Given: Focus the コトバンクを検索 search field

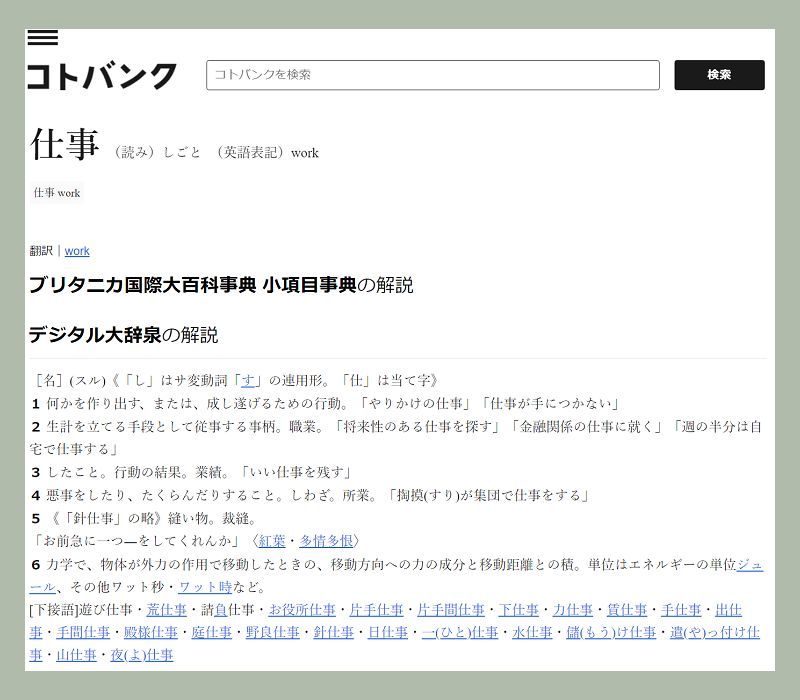Looking at the screenshot, I should click(x=433, y=75).
